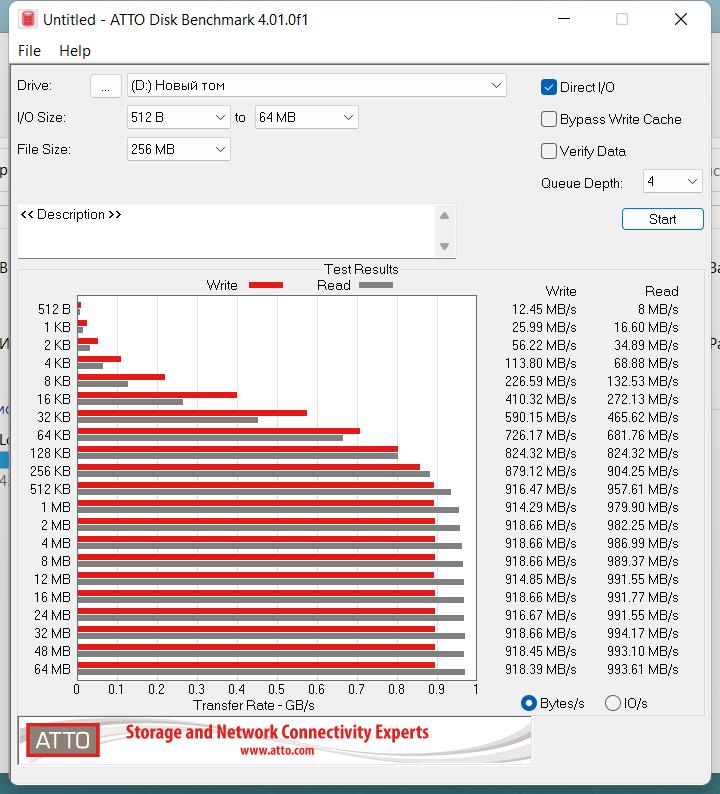Close the ATTO Disk Benchmark window
This screenshot has height=794, width=720.
click(681, 19)
